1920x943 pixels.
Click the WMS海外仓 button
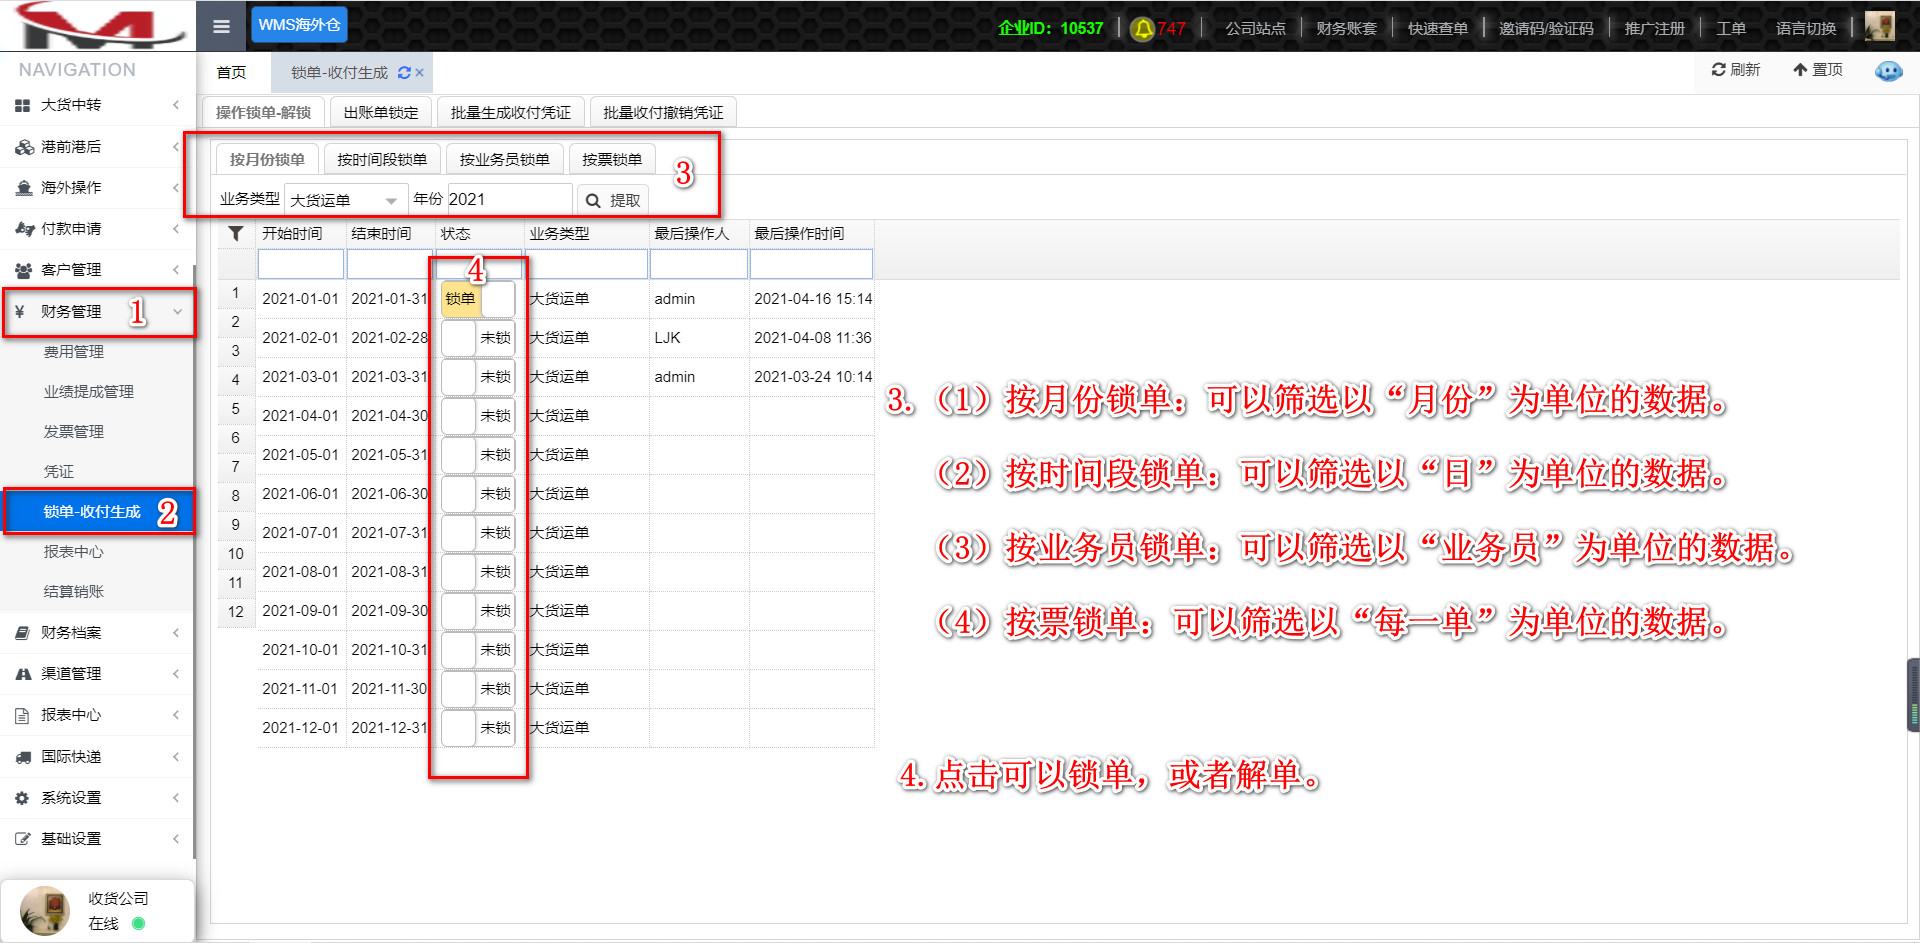[299, 25]
